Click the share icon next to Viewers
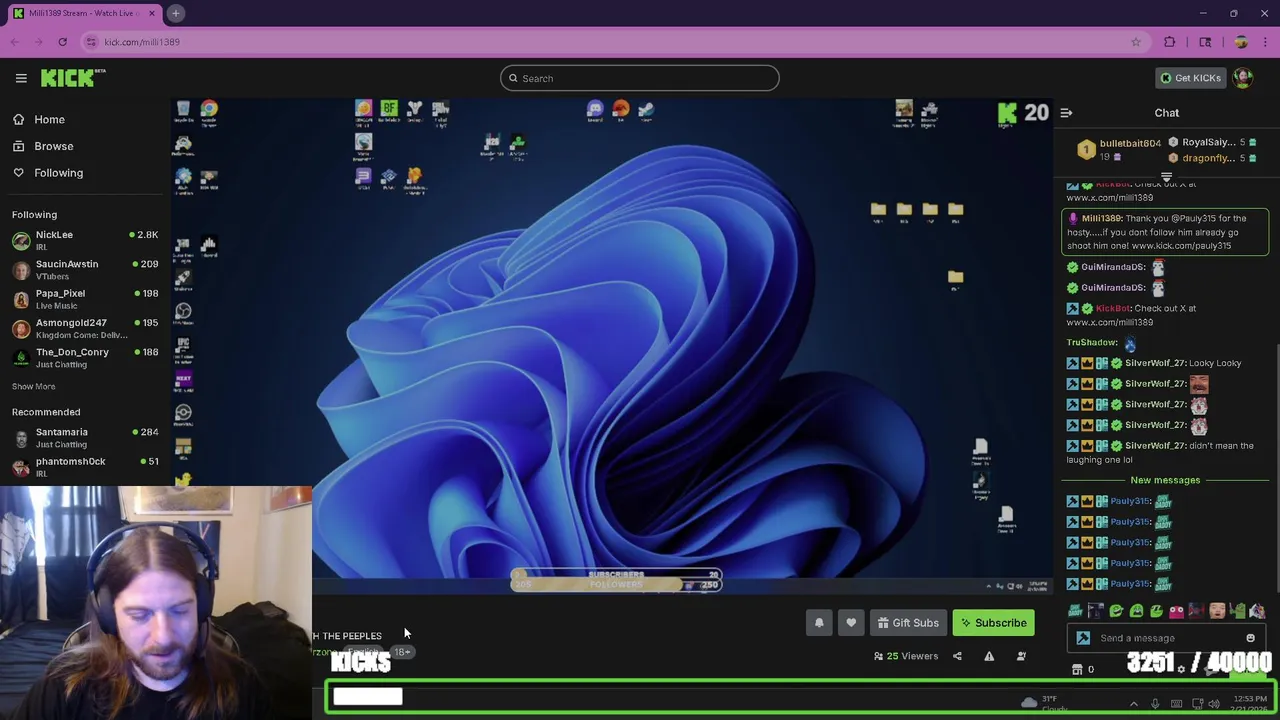The image size is (1280, 720). click(x=957, y=656)
